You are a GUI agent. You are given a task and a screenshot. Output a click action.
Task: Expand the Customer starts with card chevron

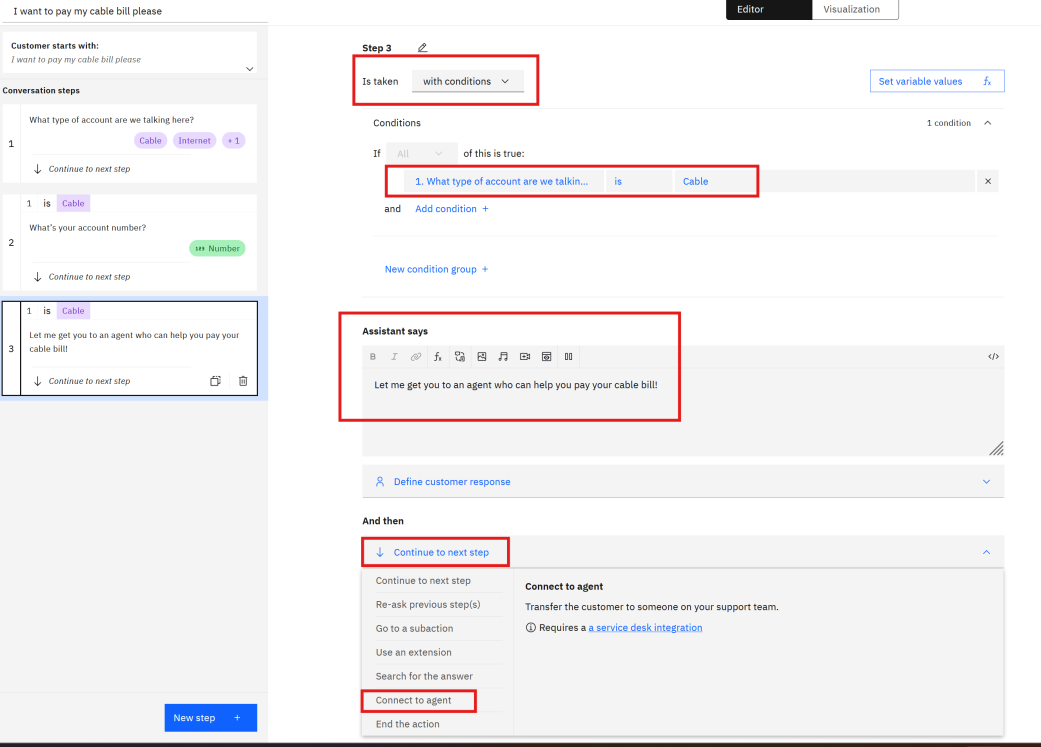click(250, 69)
